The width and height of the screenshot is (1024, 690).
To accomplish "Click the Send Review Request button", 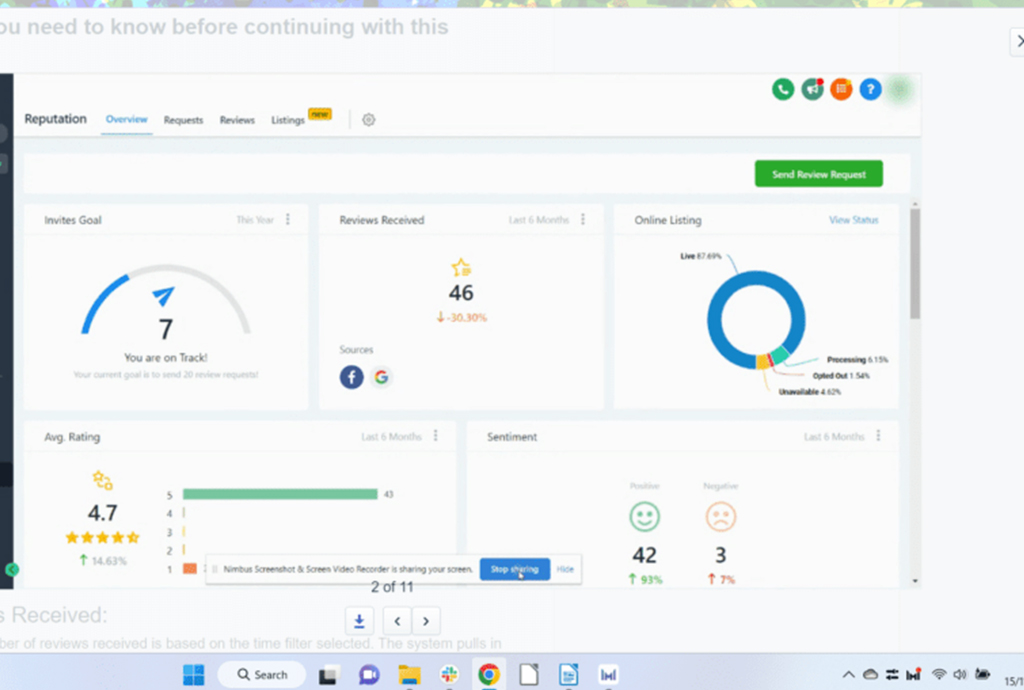I will 818,174.
